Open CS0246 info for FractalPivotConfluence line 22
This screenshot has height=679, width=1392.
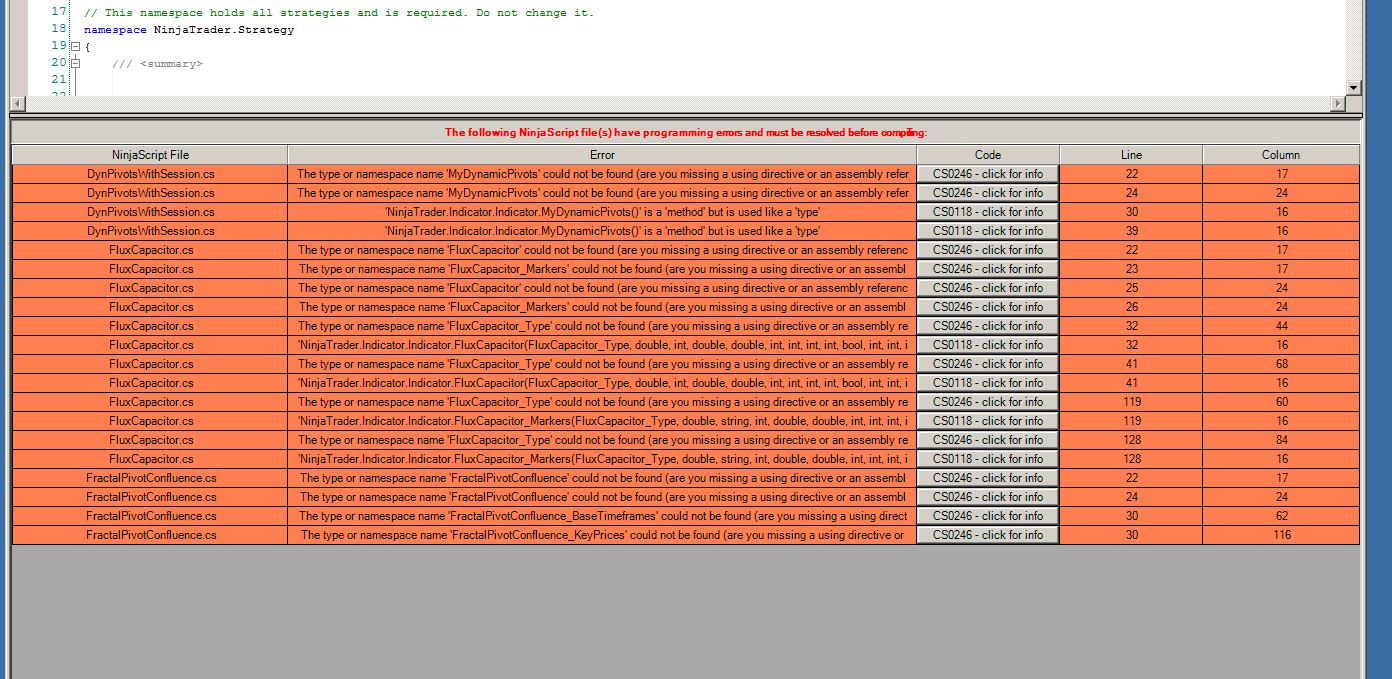[x=988, y=478]
